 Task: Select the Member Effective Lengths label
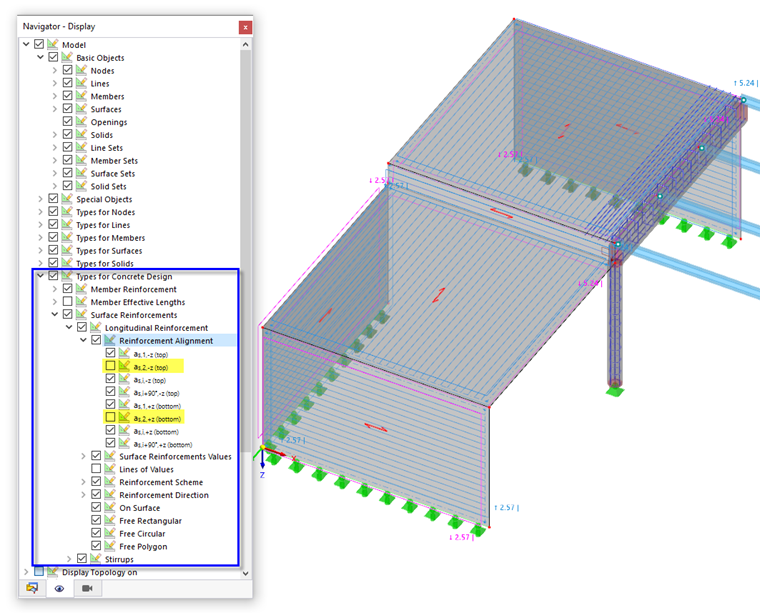coord(138,302)
